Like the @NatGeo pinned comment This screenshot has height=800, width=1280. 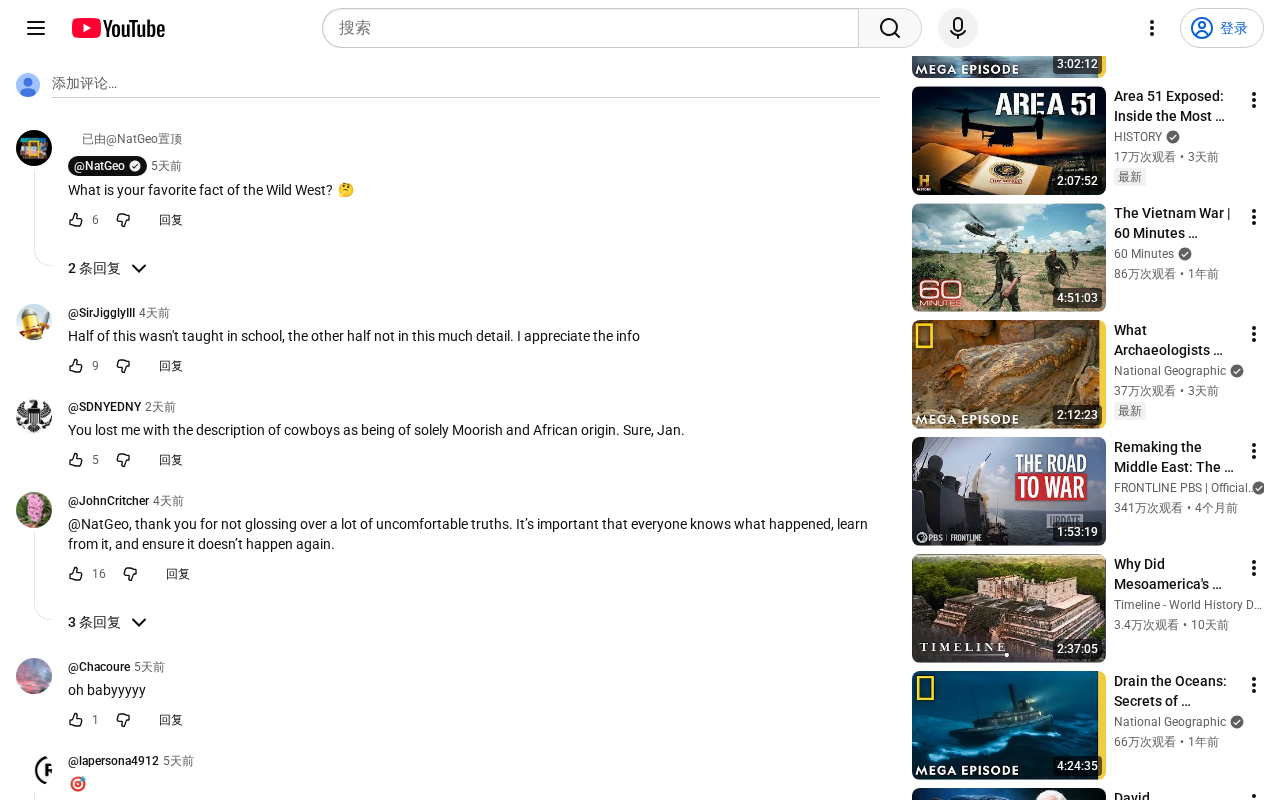click(76, 220)
